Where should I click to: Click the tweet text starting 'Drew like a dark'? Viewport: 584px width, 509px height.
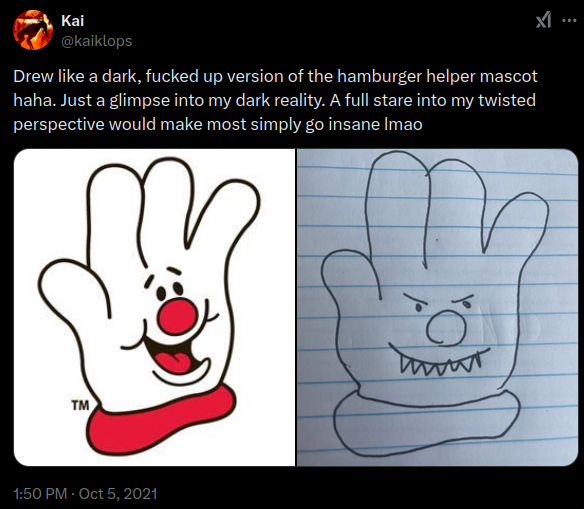[275, 100]
